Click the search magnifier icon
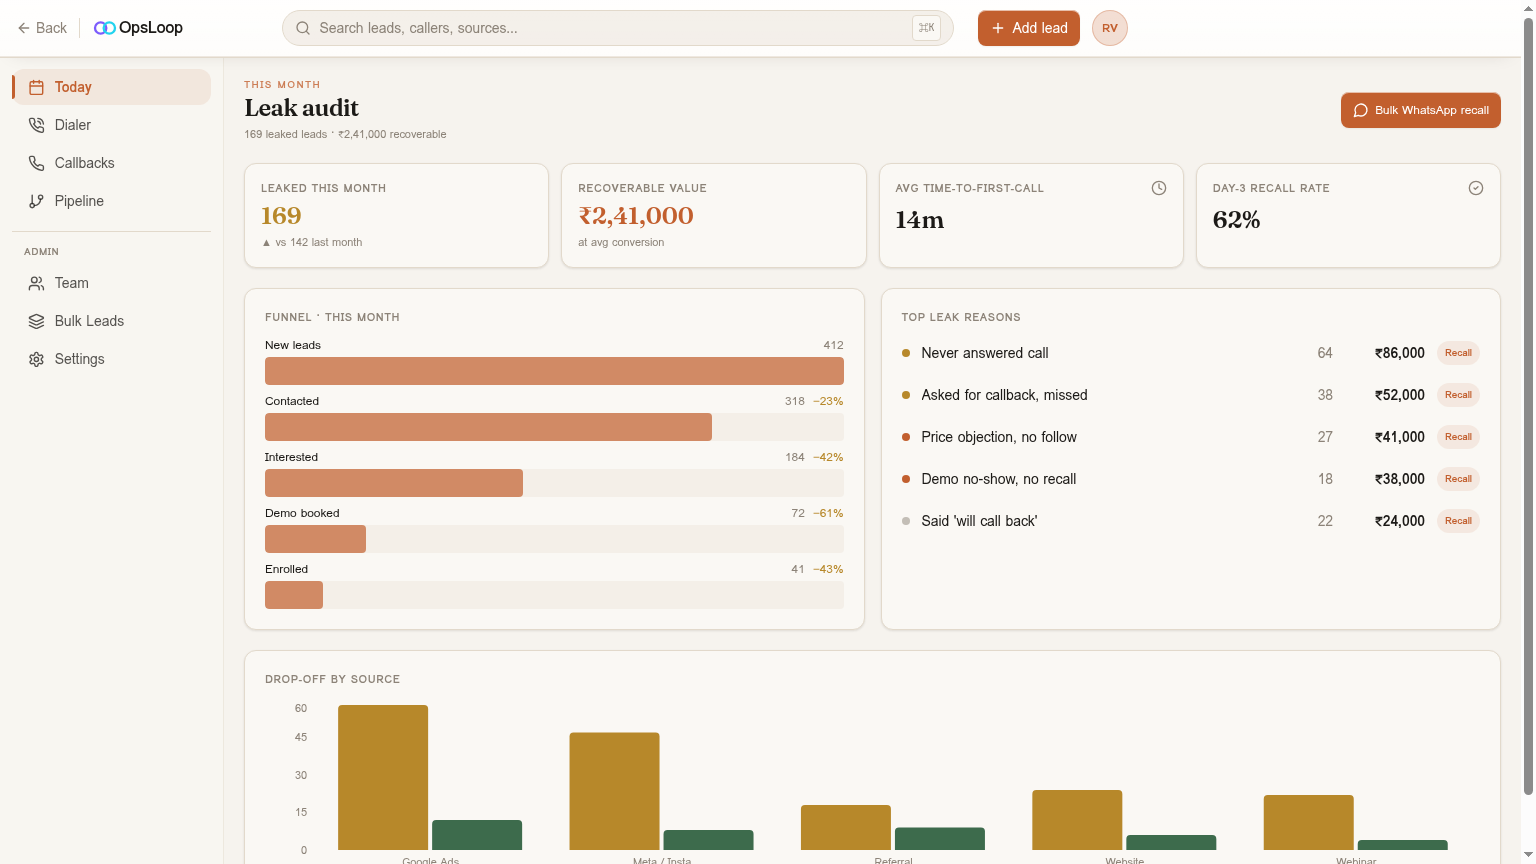The image size is (1536, 864). (x=303, y=28)
